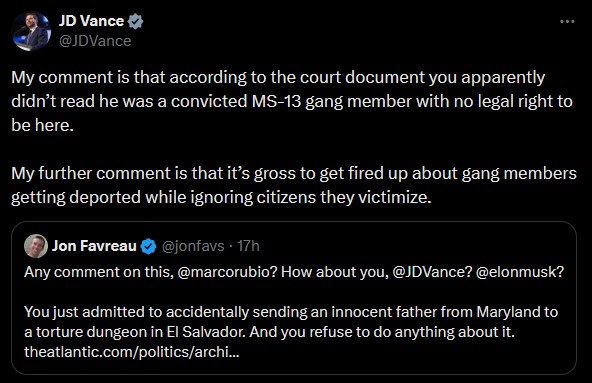The image size is (592, 383).
Task: Open the three-dot more options menu
Action: (567, 22)
